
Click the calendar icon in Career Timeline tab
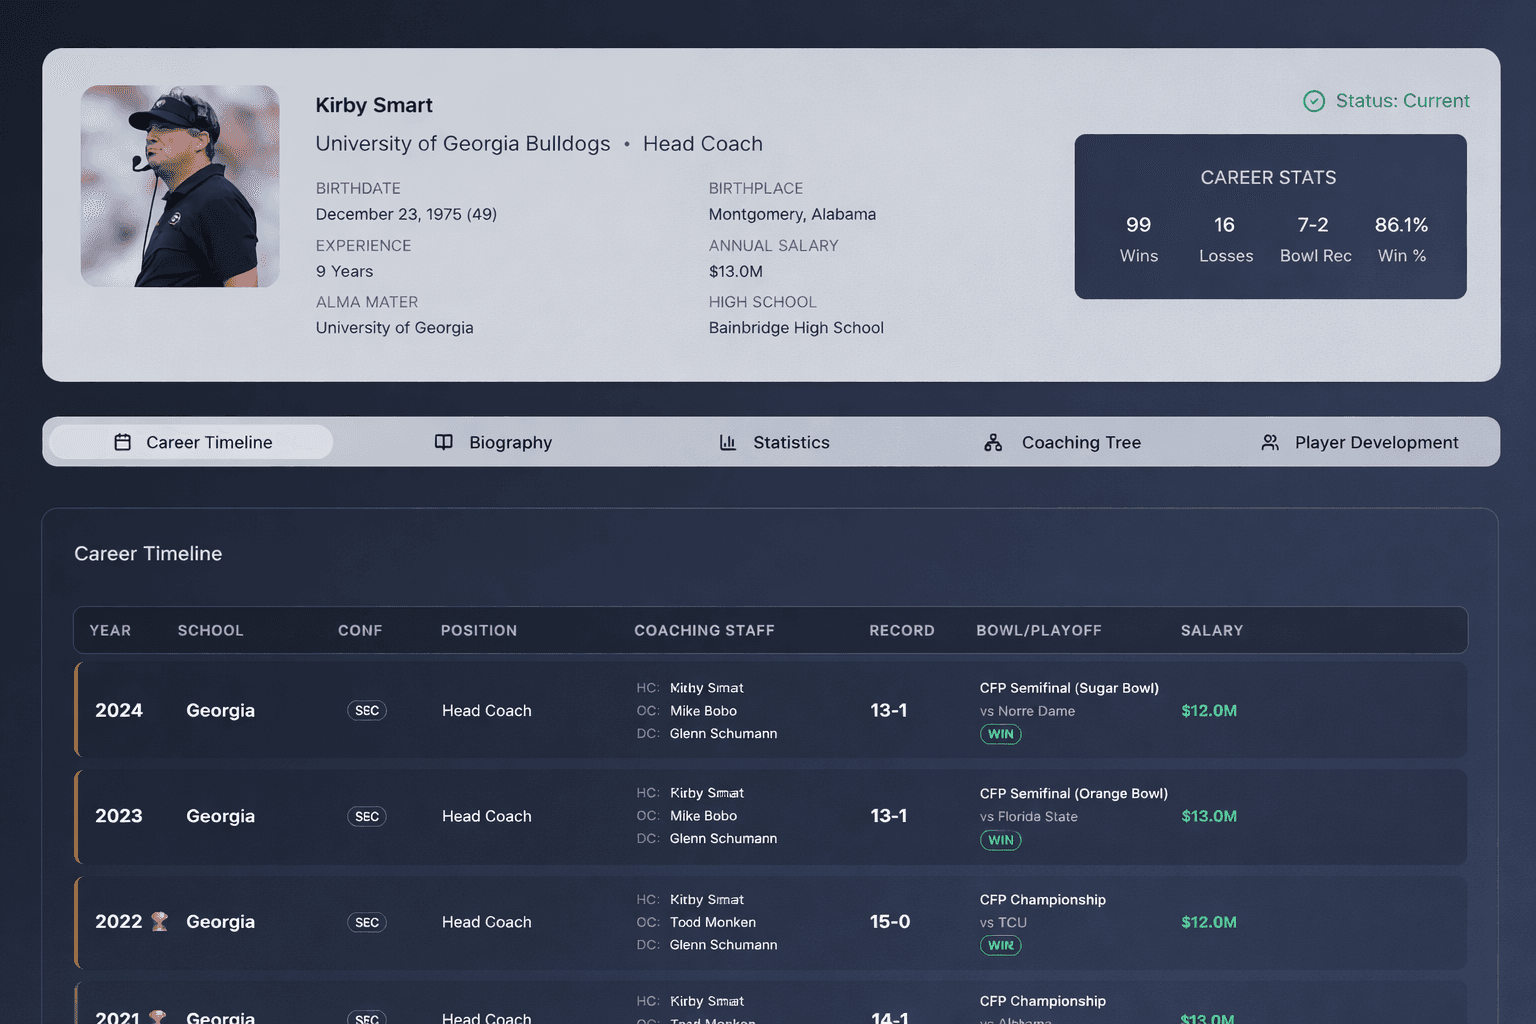click(x=123, y=442)
